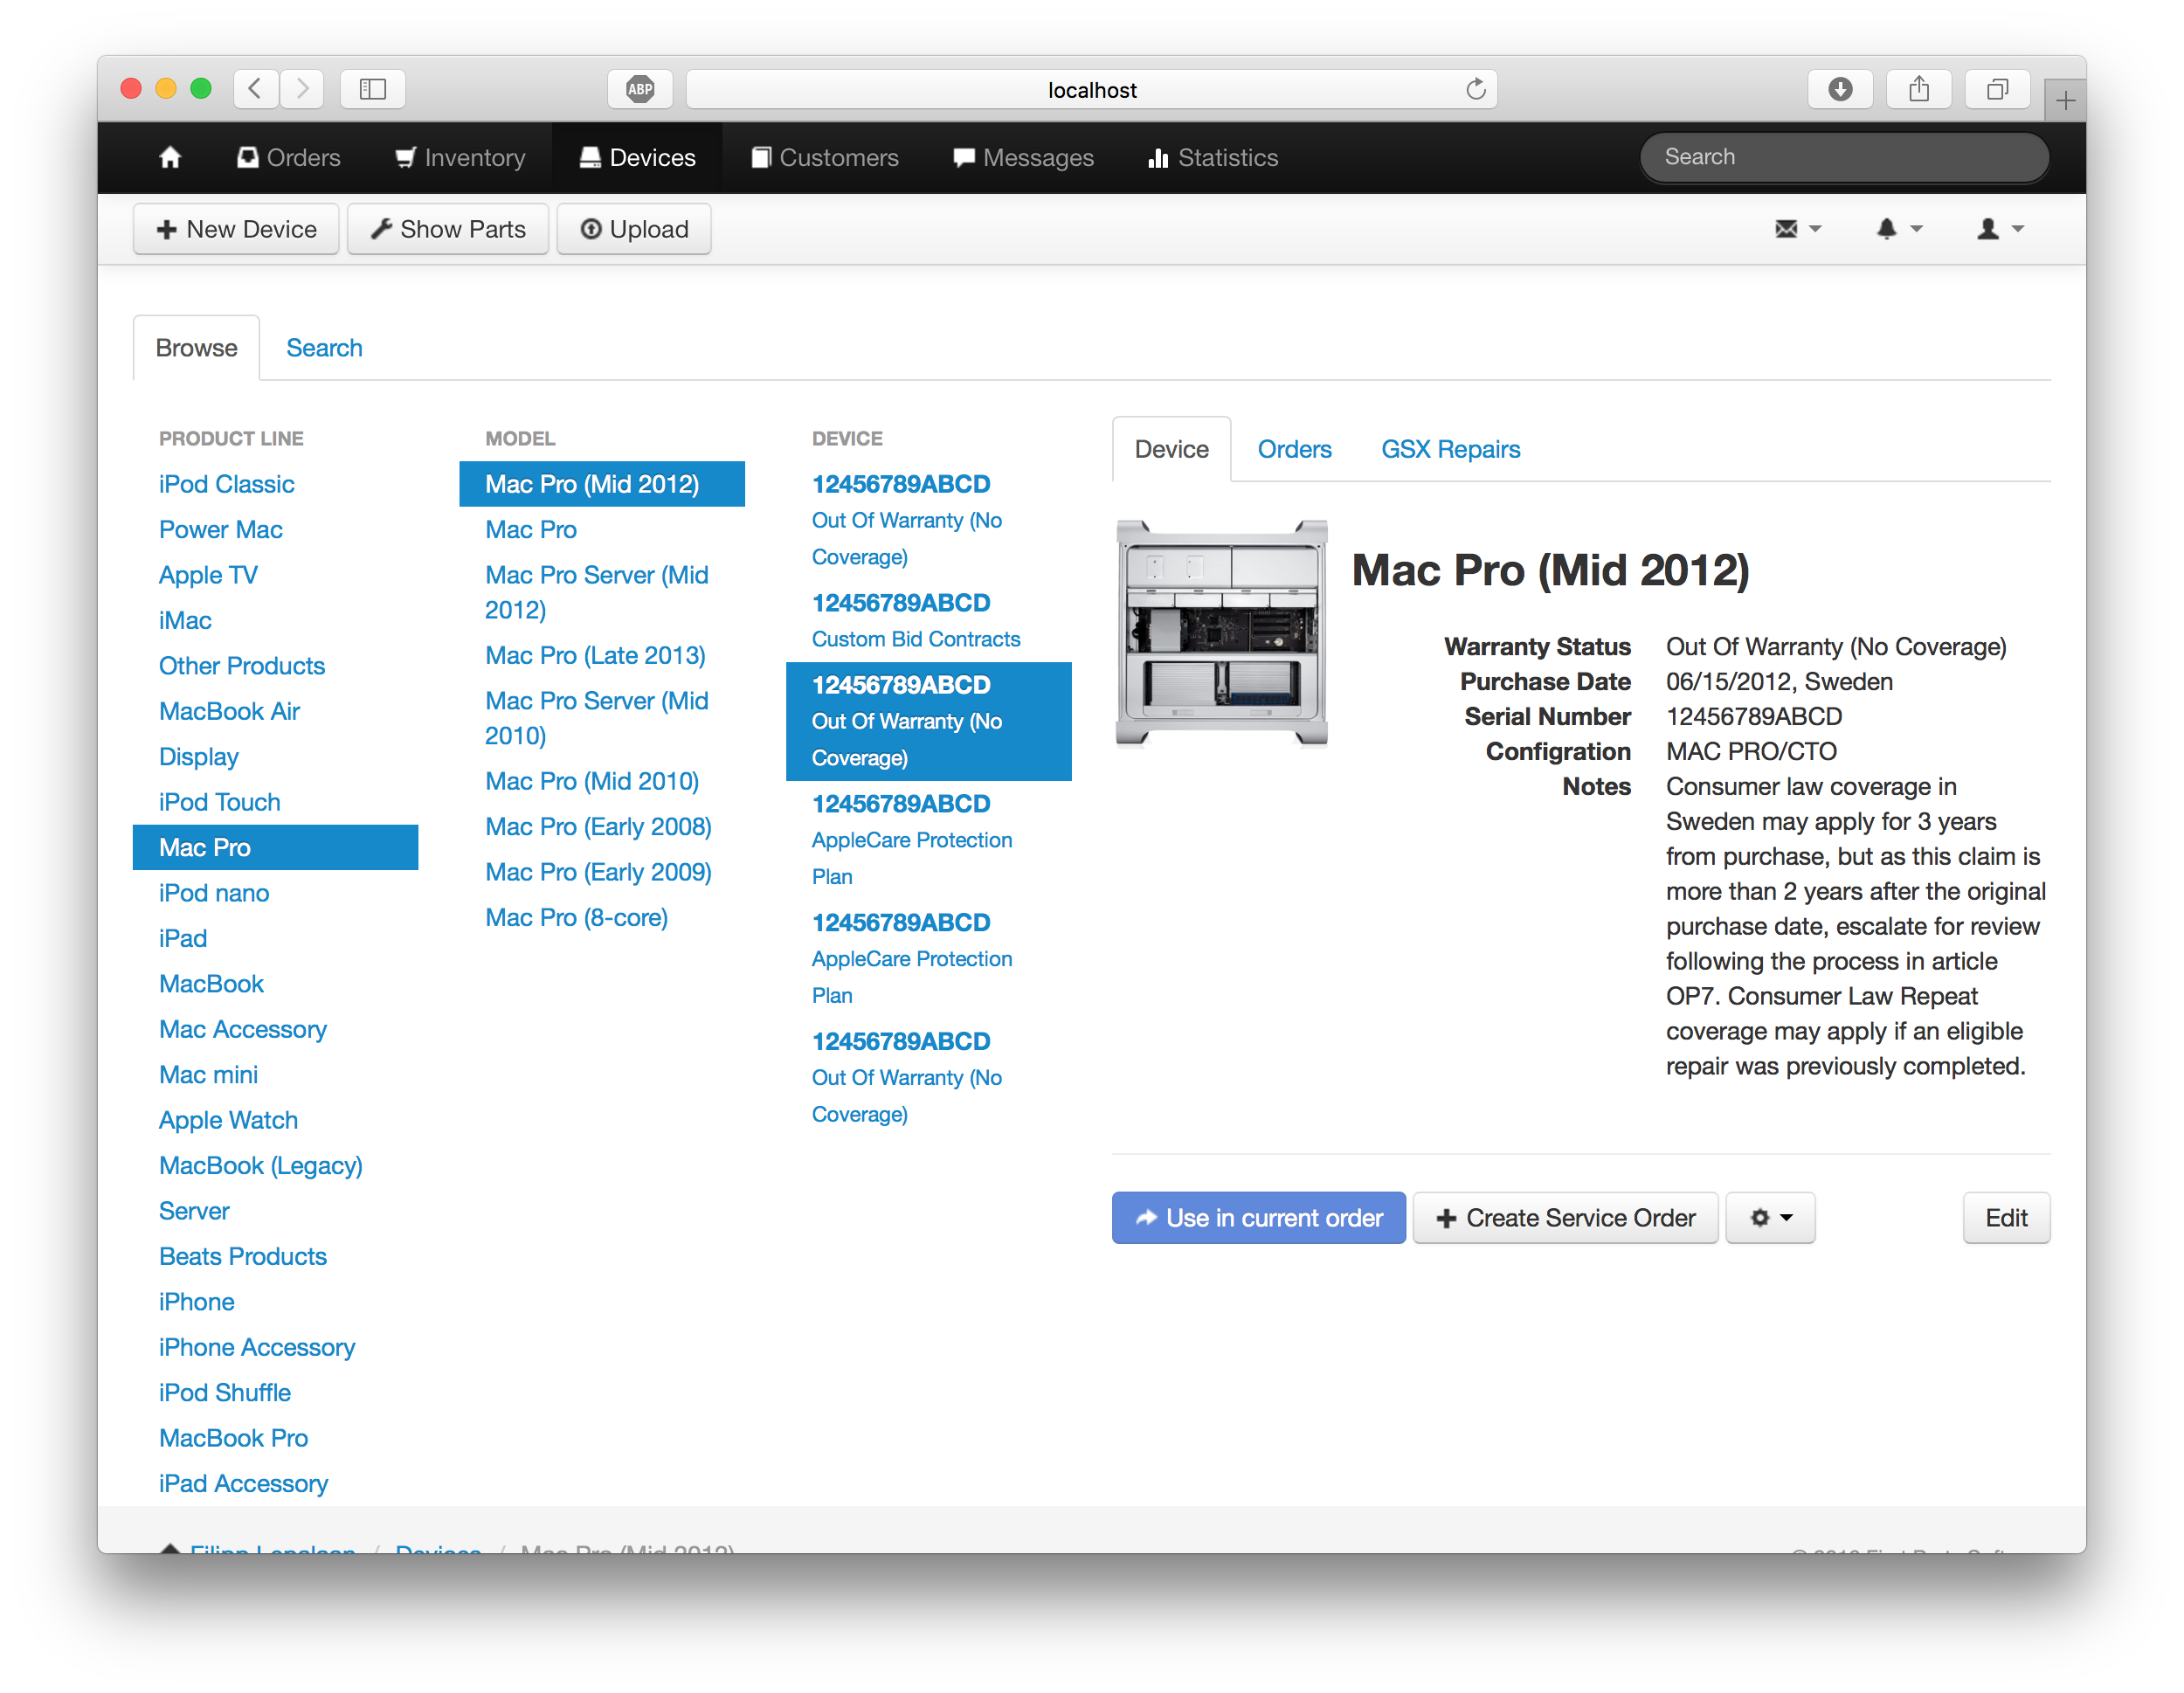
Task: Open the Safari share menu
Action: [x=1919, y=89]
